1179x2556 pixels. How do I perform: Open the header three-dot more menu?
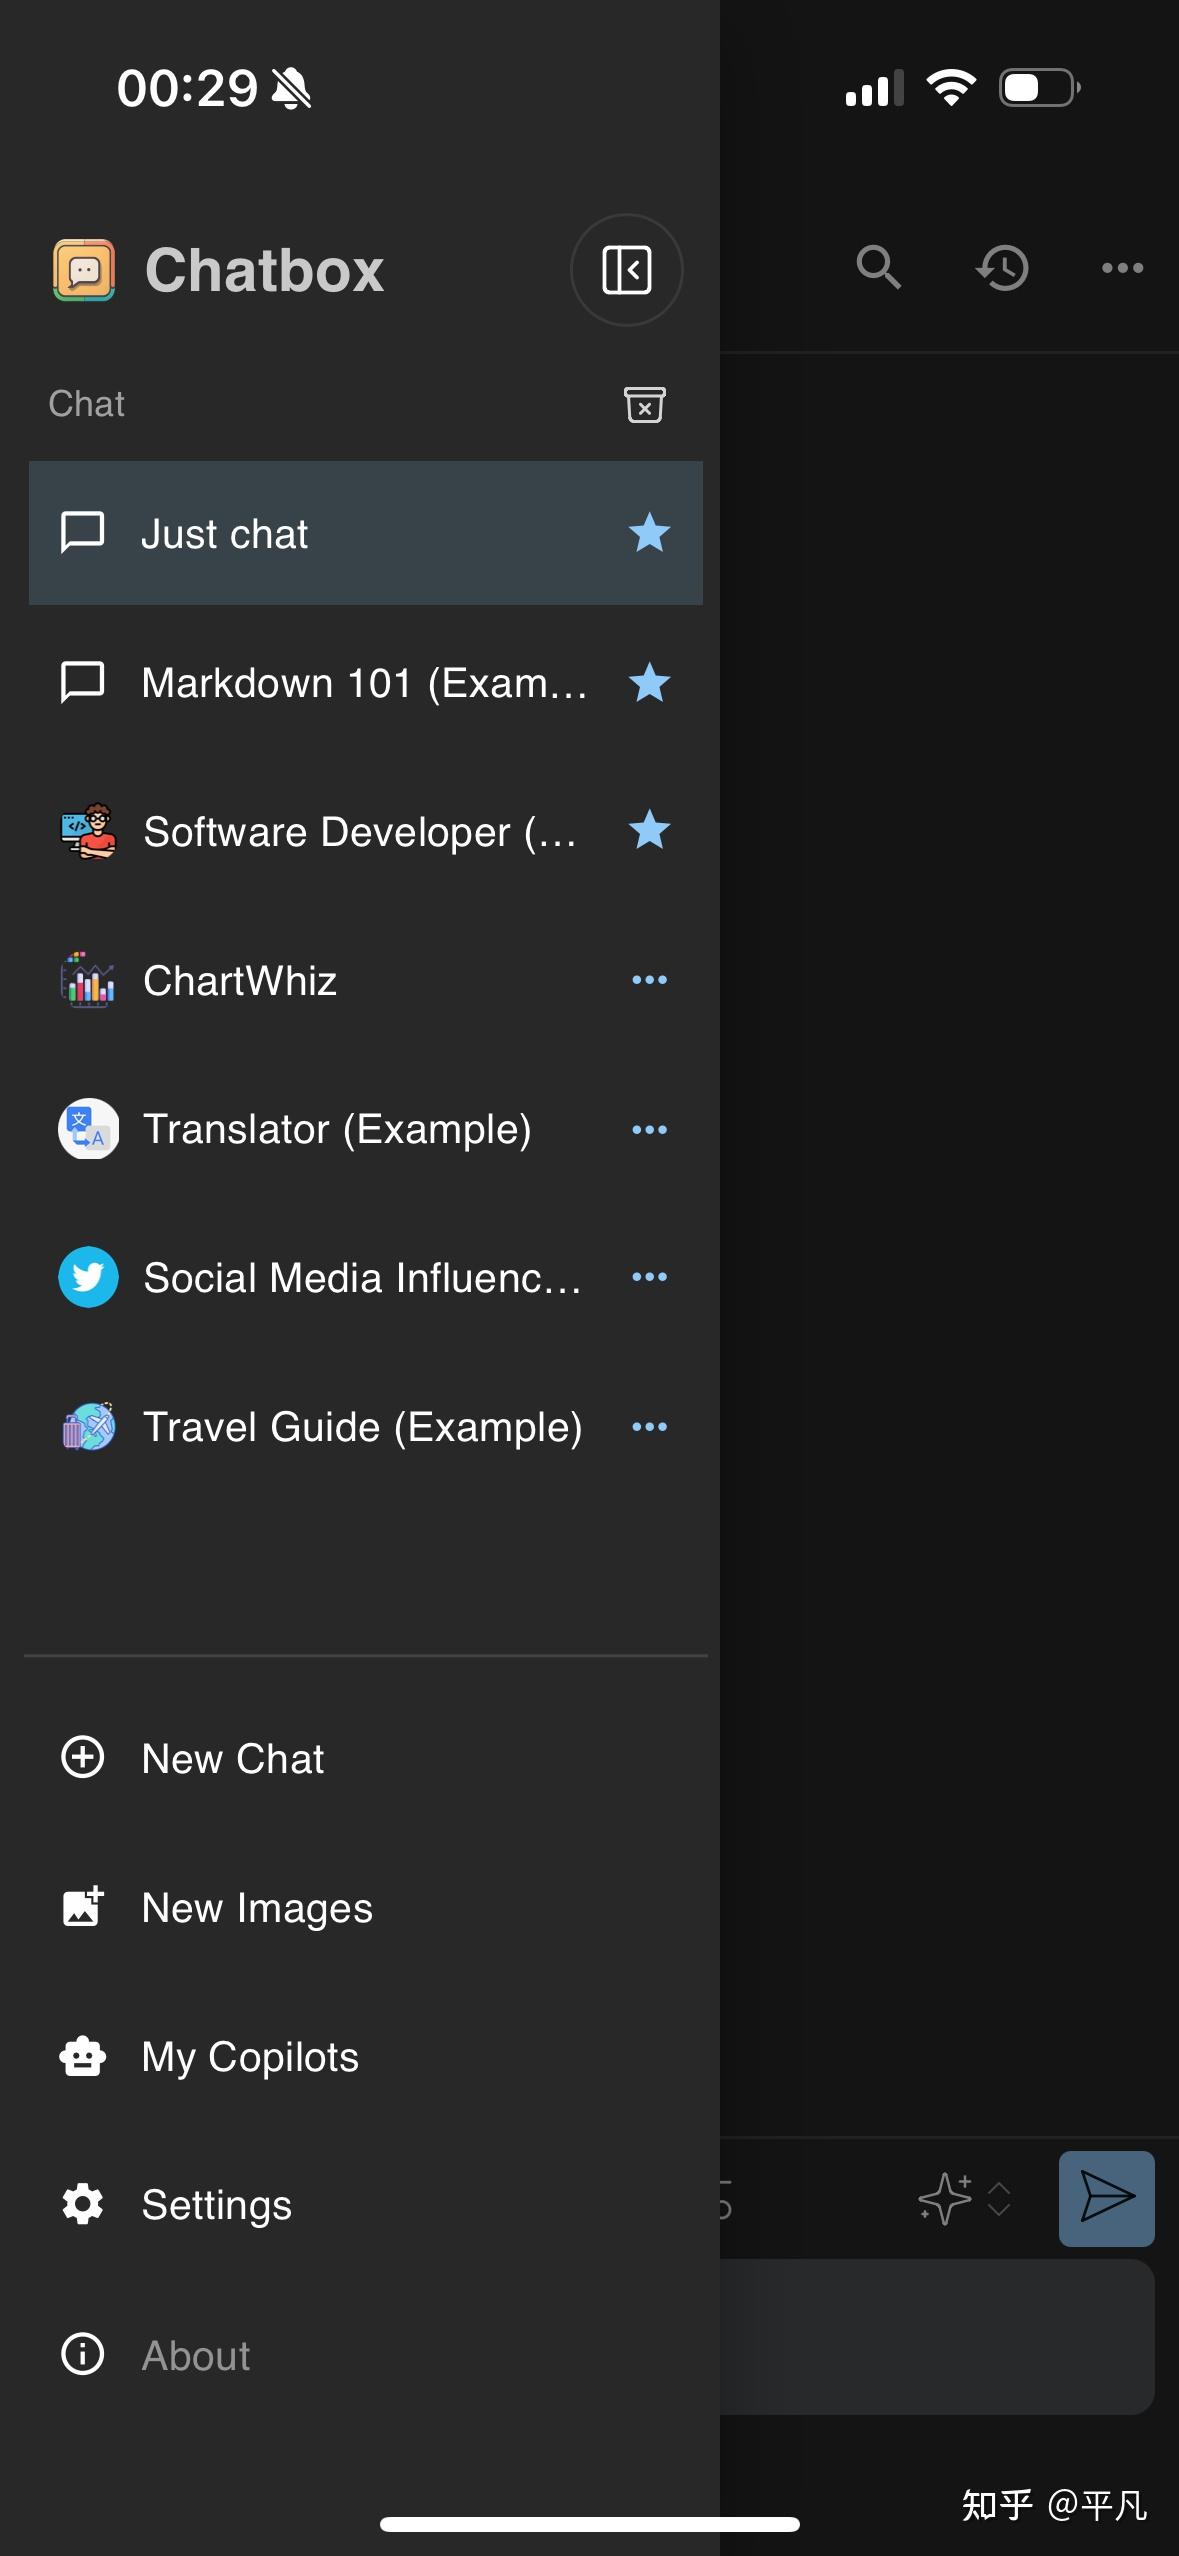1122,268
